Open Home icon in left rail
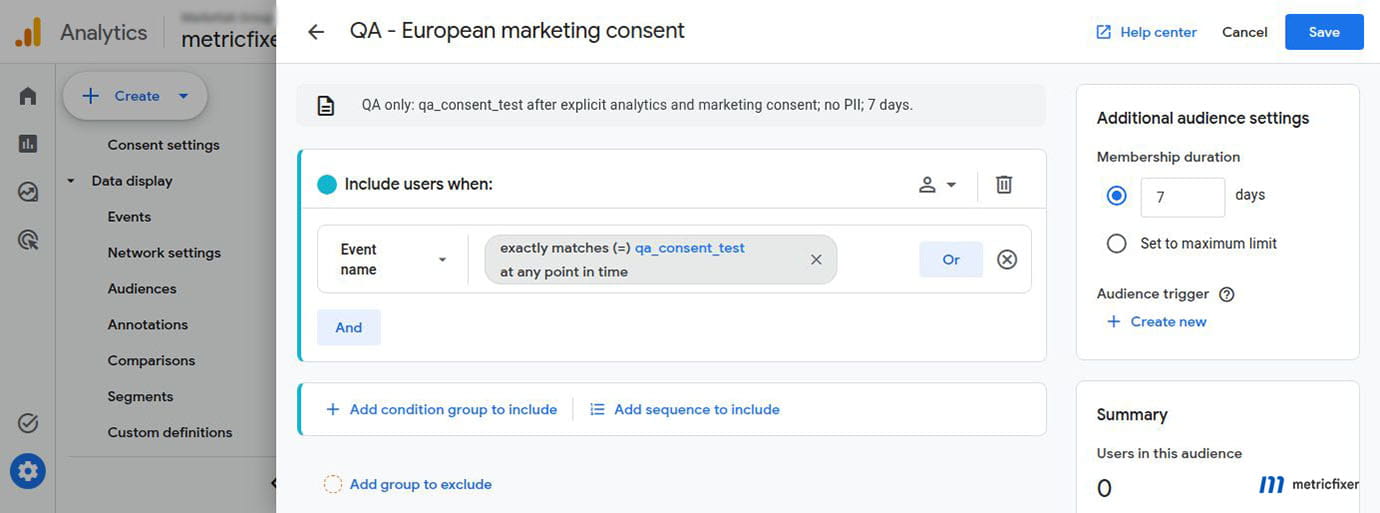The image size is (1380, 513). tap(28, 96)
